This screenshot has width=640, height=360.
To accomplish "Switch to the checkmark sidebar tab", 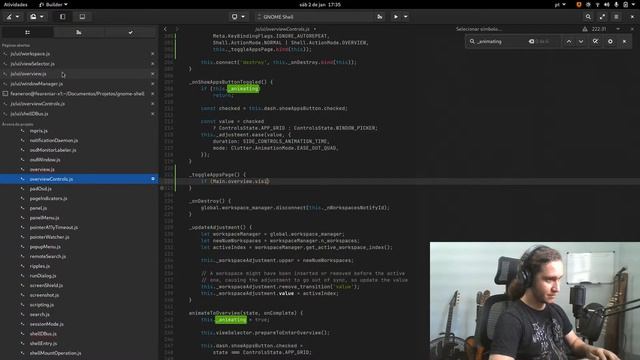I will click(x=131, y=32).
